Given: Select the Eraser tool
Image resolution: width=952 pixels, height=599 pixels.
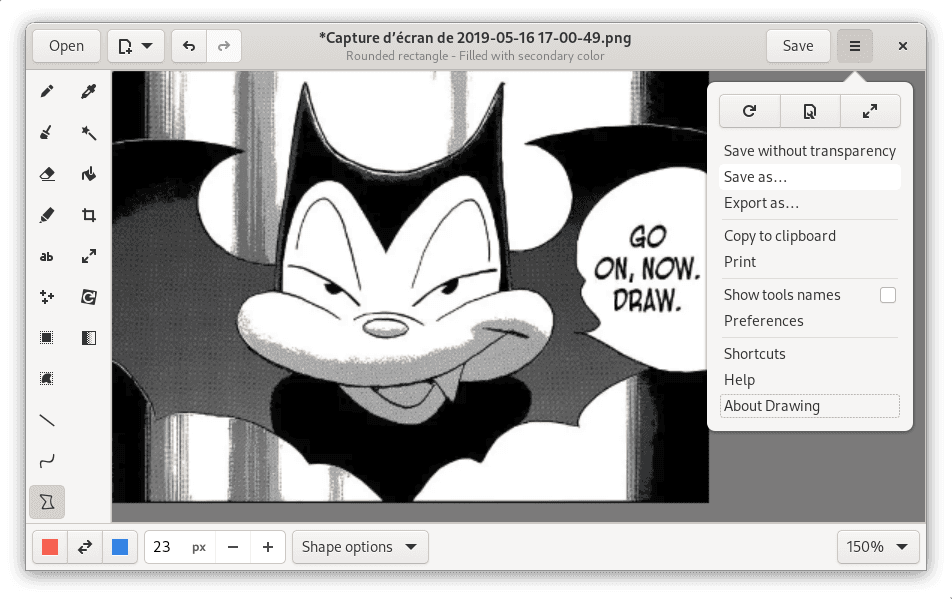Looking at the screenshot, I should tap(46, 174).
